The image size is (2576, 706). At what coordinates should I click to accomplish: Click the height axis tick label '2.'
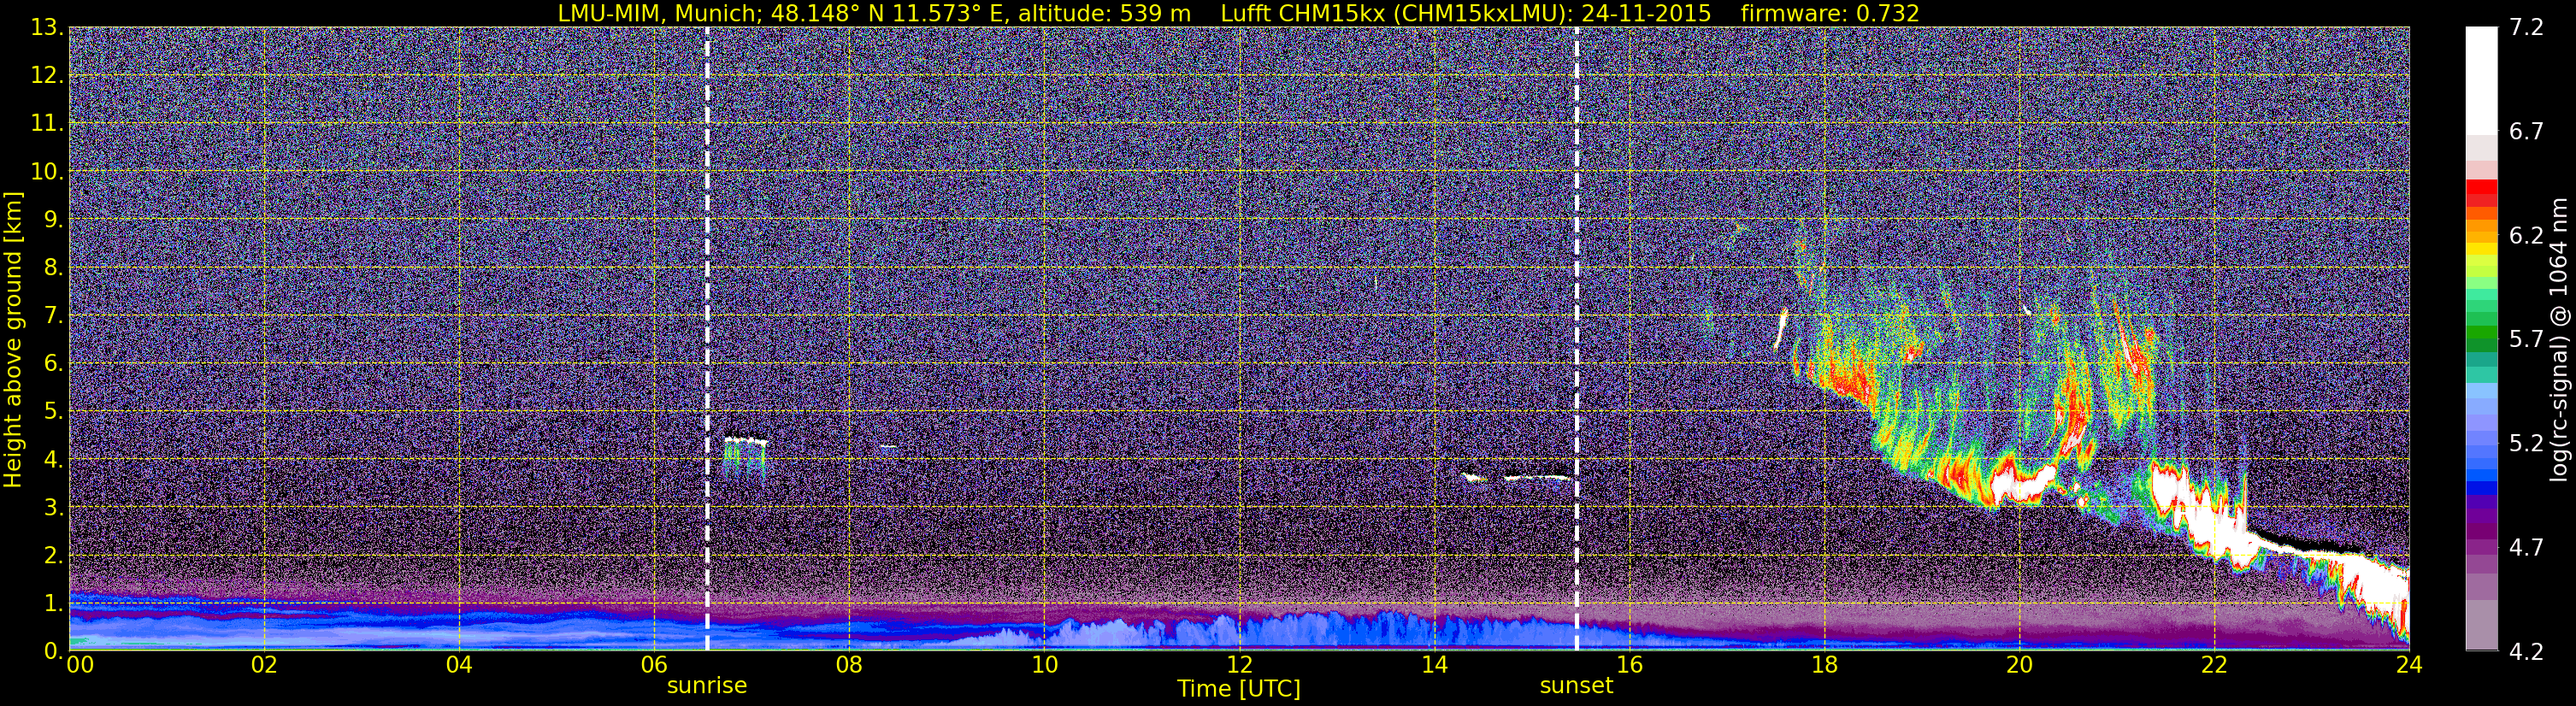coord(53,555)
